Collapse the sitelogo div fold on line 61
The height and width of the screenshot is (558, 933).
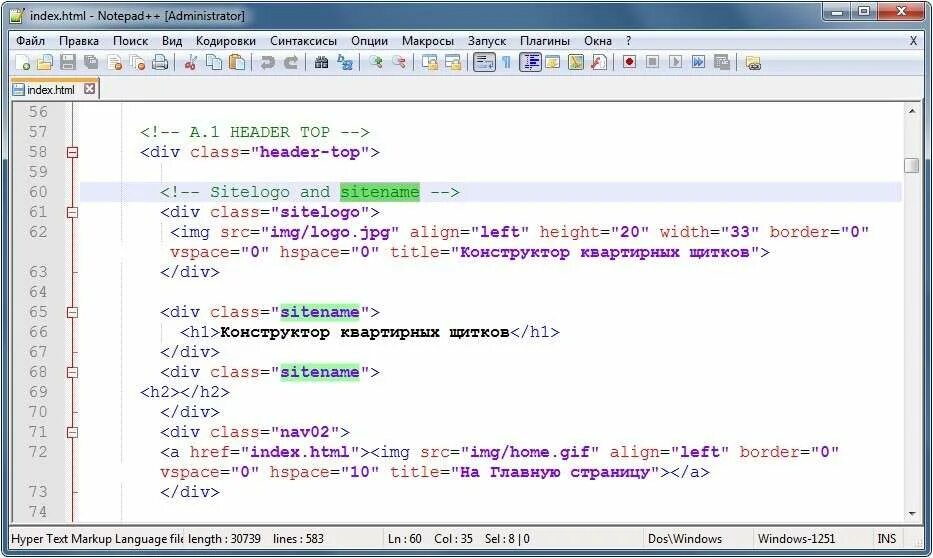tap(73, 212)
